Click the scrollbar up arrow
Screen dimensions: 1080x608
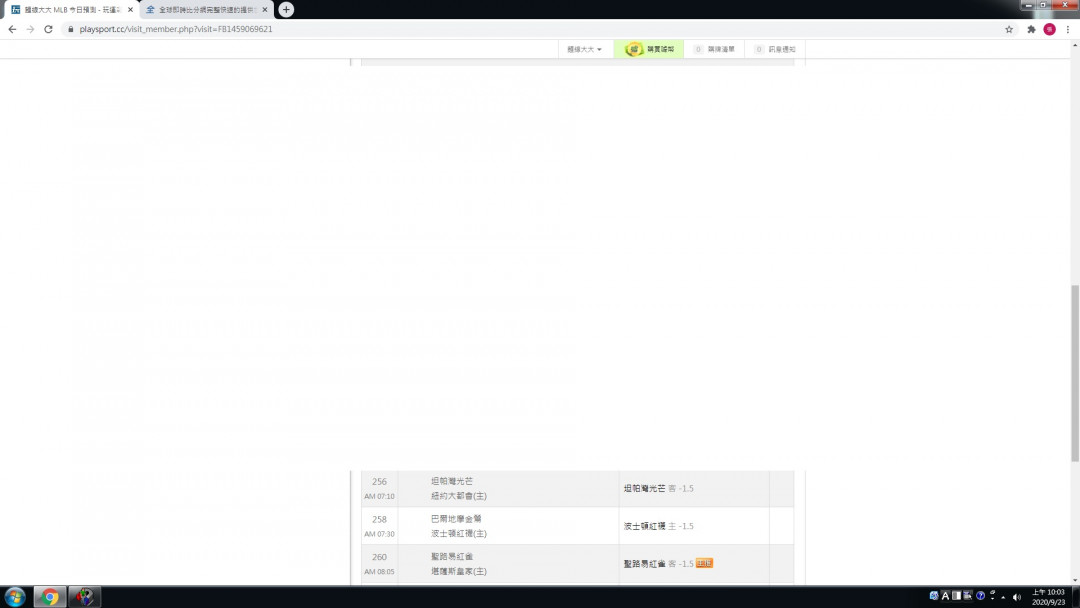coord(1074,44)
